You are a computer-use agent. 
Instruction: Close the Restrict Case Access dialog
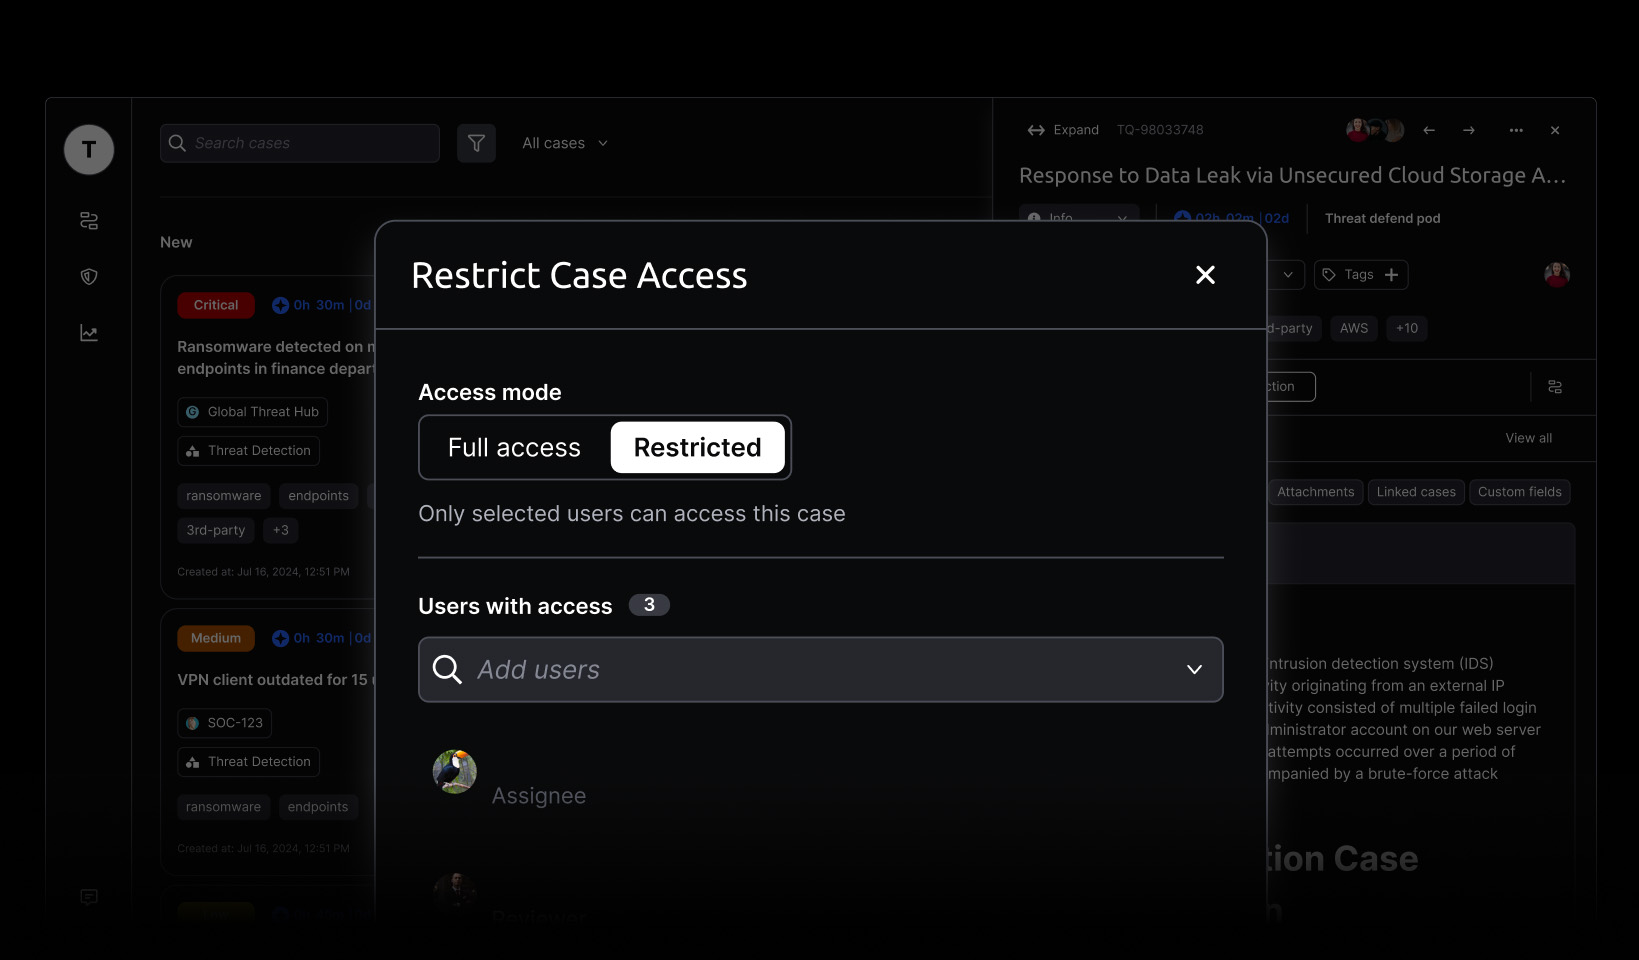coord(1205,275)
